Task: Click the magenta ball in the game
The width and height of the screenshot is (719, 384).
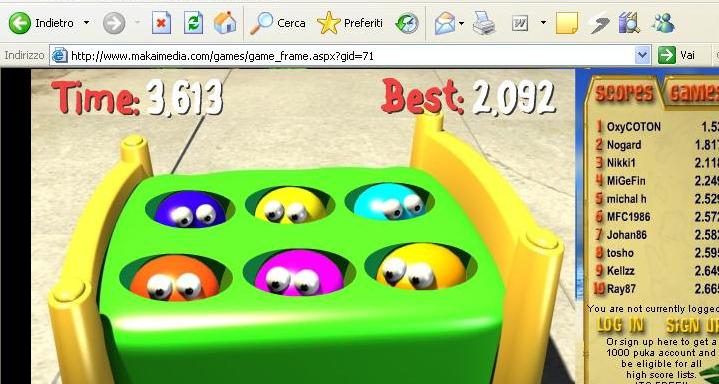Action: click(x=299, y=273)
